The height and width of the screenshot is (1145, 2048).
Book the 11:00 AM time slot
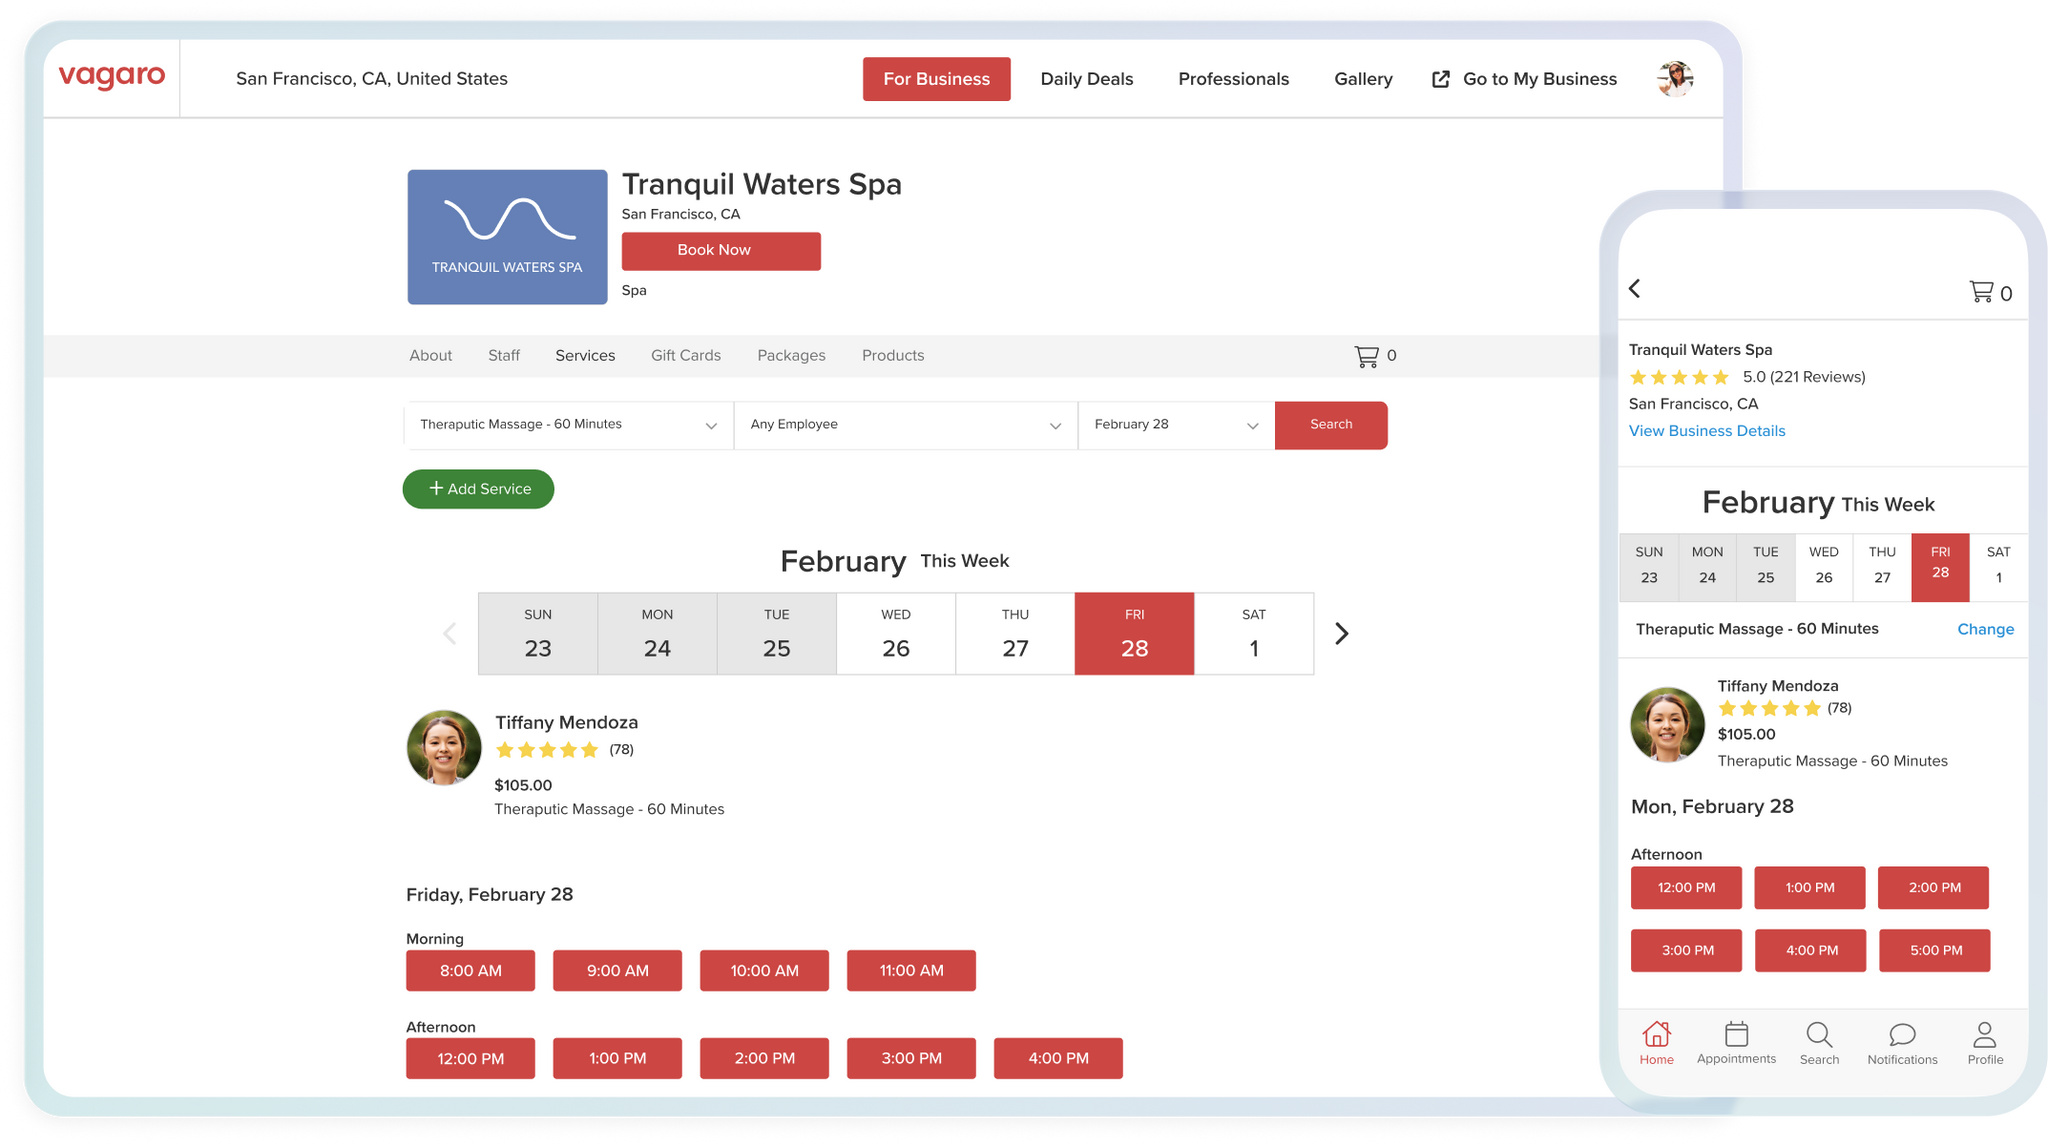(x=911, y=971)
